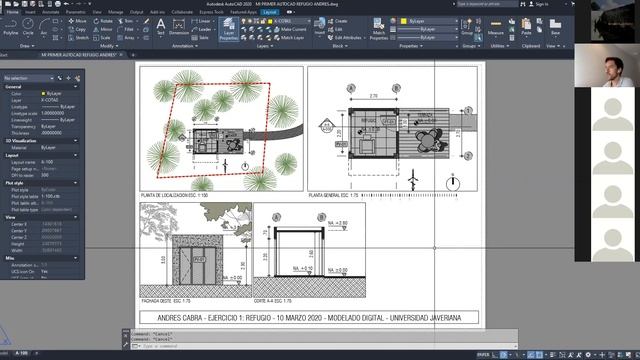640x360 pixels.
Task: Activate the Trim command
Action: point(125,21)
